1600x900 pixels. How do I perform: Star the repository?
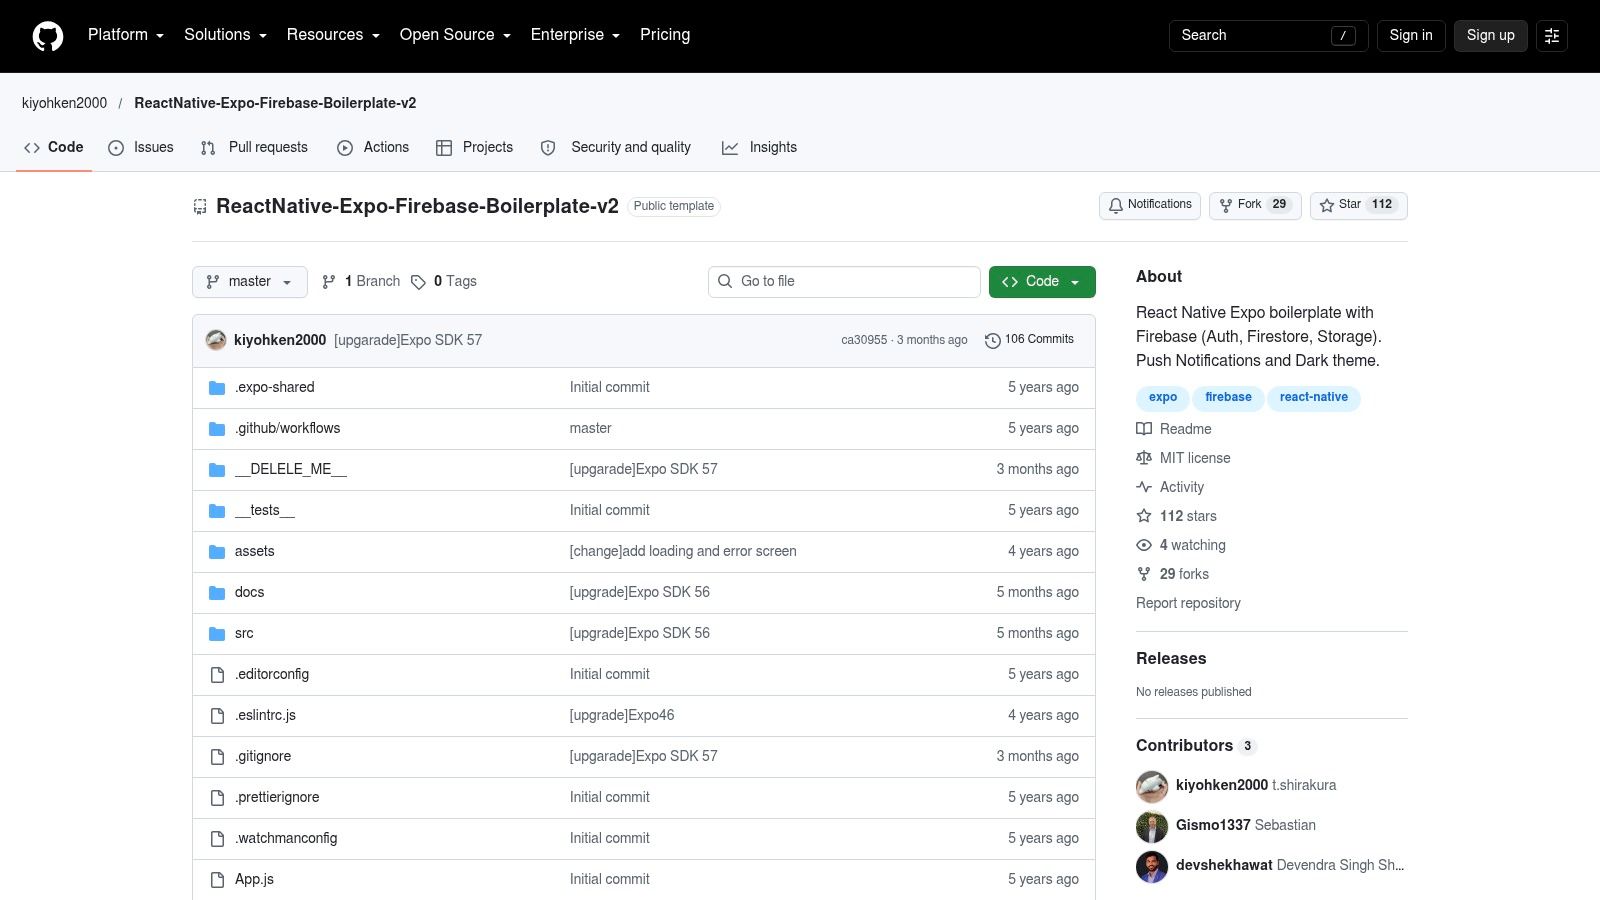tap(1359, 205)
